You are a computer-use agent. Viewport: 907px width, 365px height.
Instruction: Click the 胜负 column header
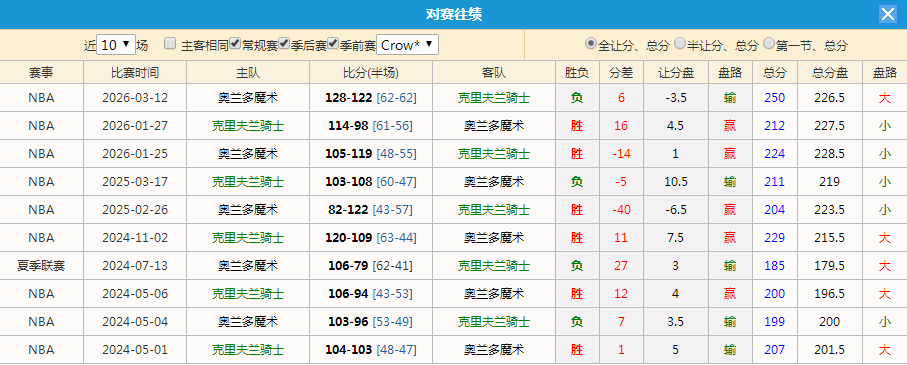(x=577, y=72)
